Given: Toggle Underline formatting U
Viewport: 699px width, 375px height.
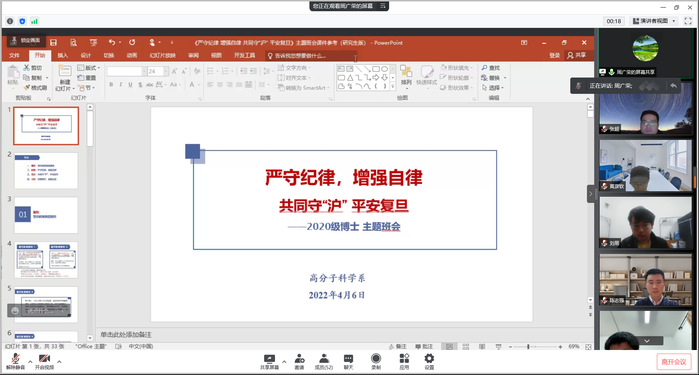Looking at the screenshot, I should 130,84.
